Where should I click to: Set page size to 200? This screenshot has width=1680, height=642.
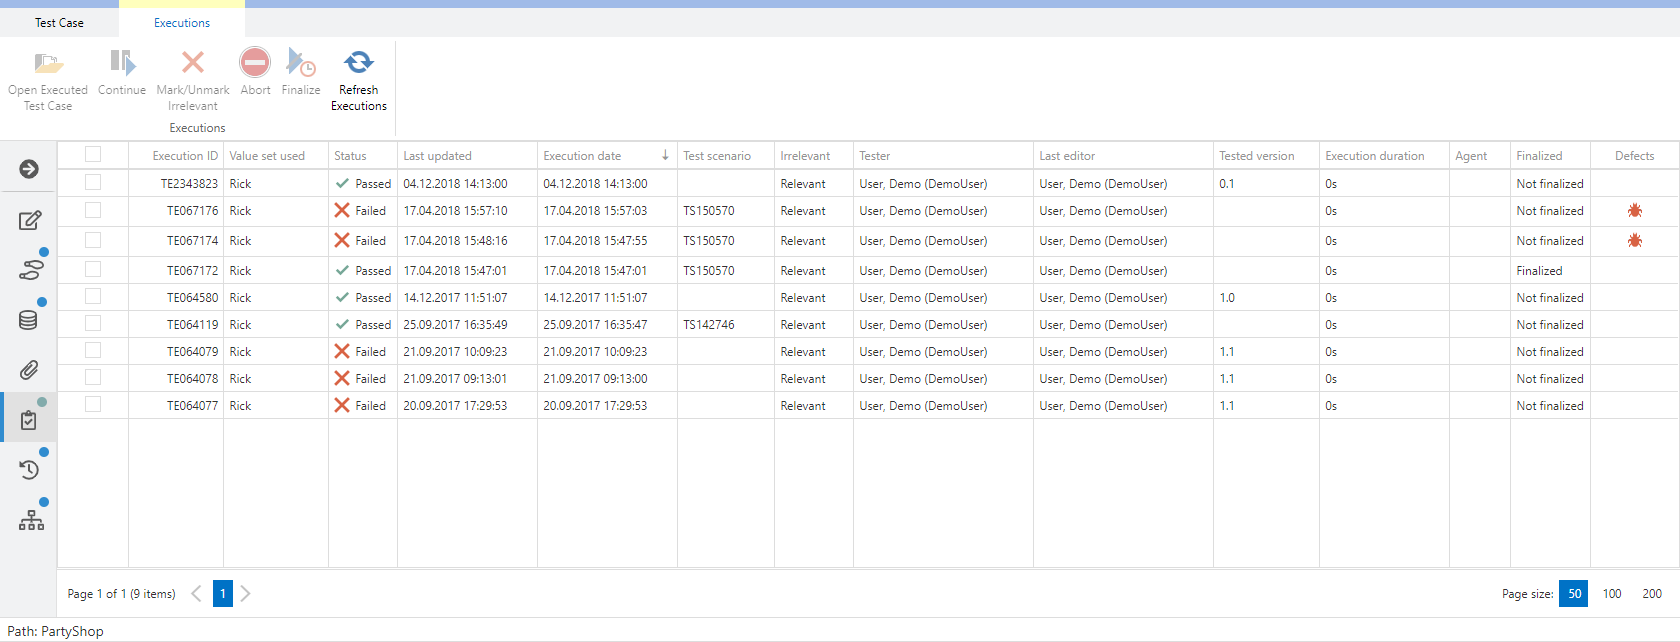click(x=1652, y=594)
